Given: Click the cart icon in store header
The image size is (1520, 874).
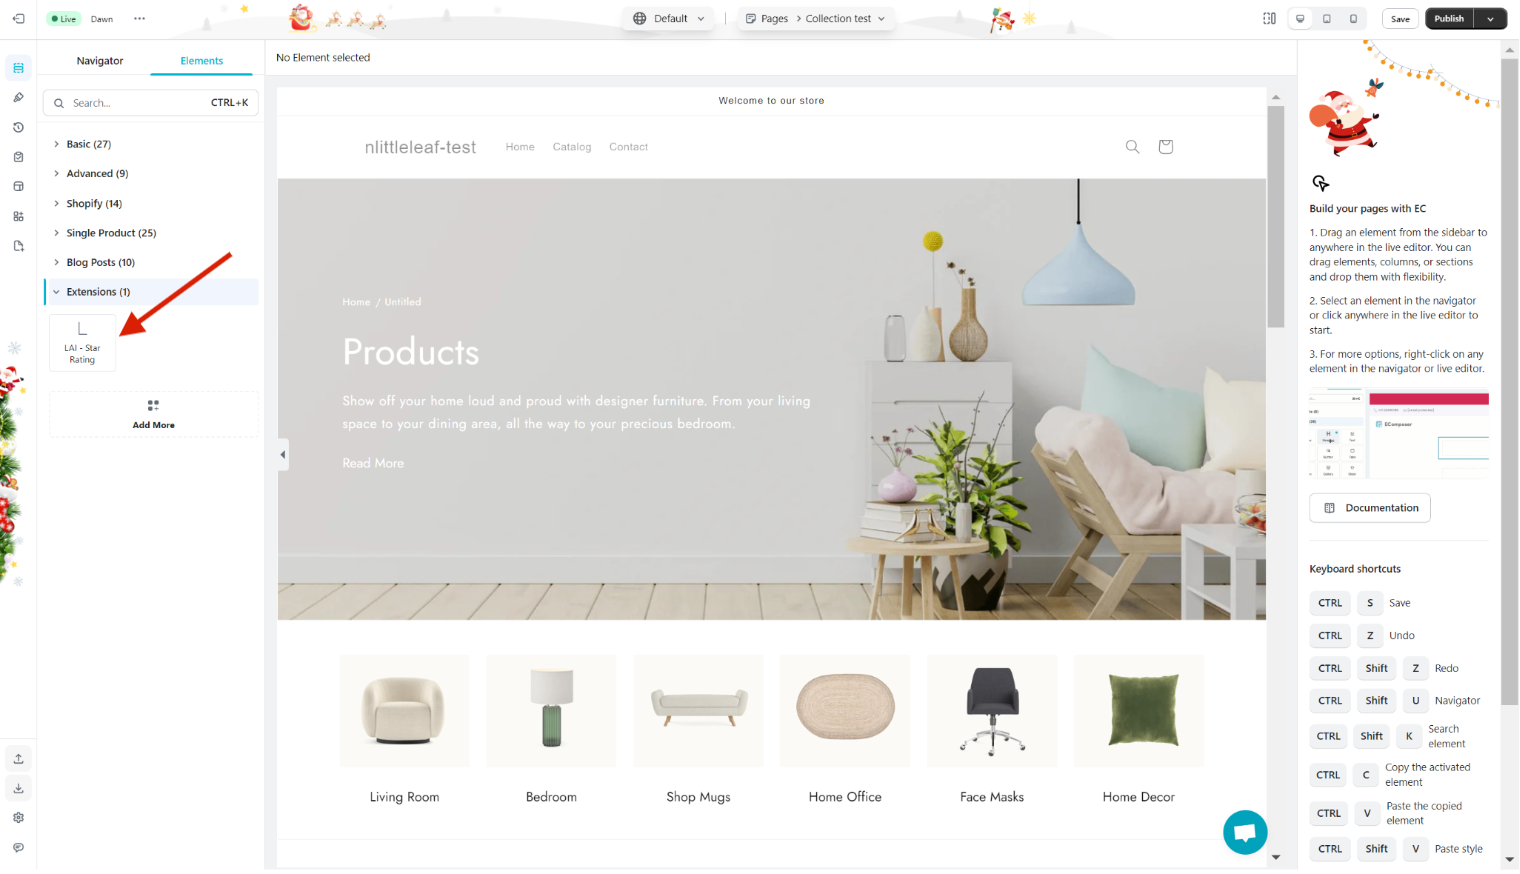Looking at the screenshot, I should (1165, 147).
